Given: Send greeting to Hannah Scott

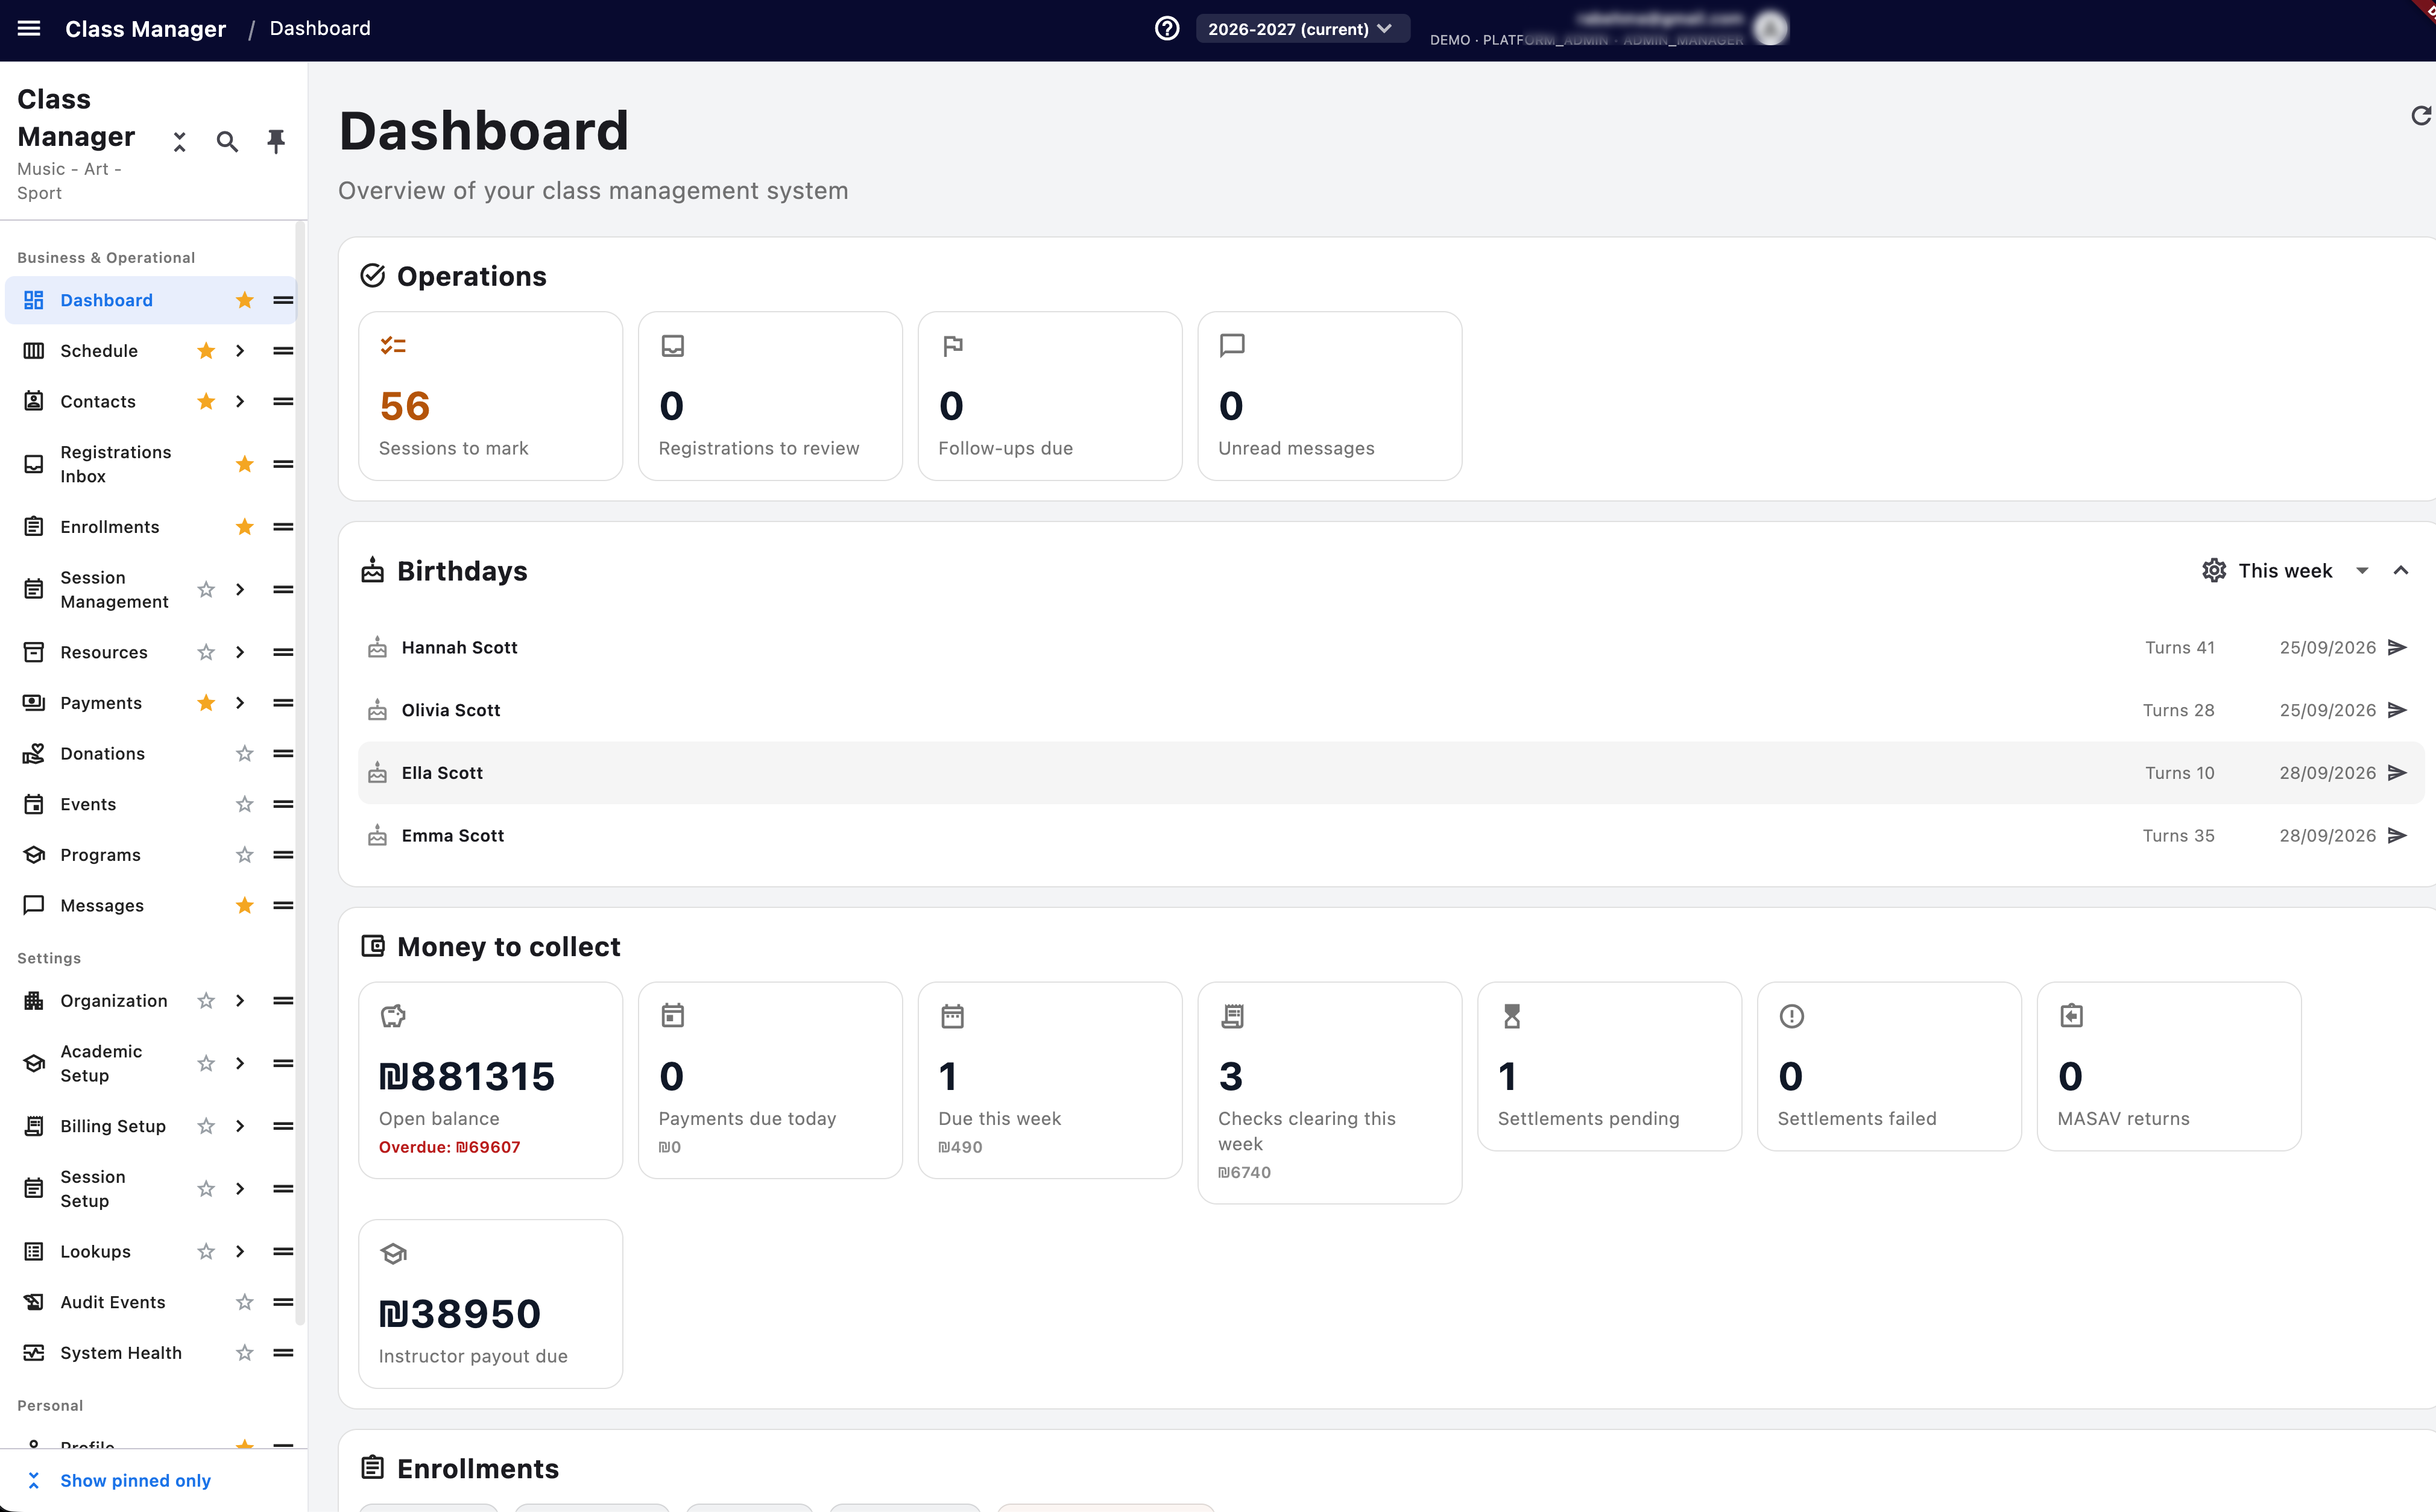Looking at the screenshot, I should [2398, 647].
